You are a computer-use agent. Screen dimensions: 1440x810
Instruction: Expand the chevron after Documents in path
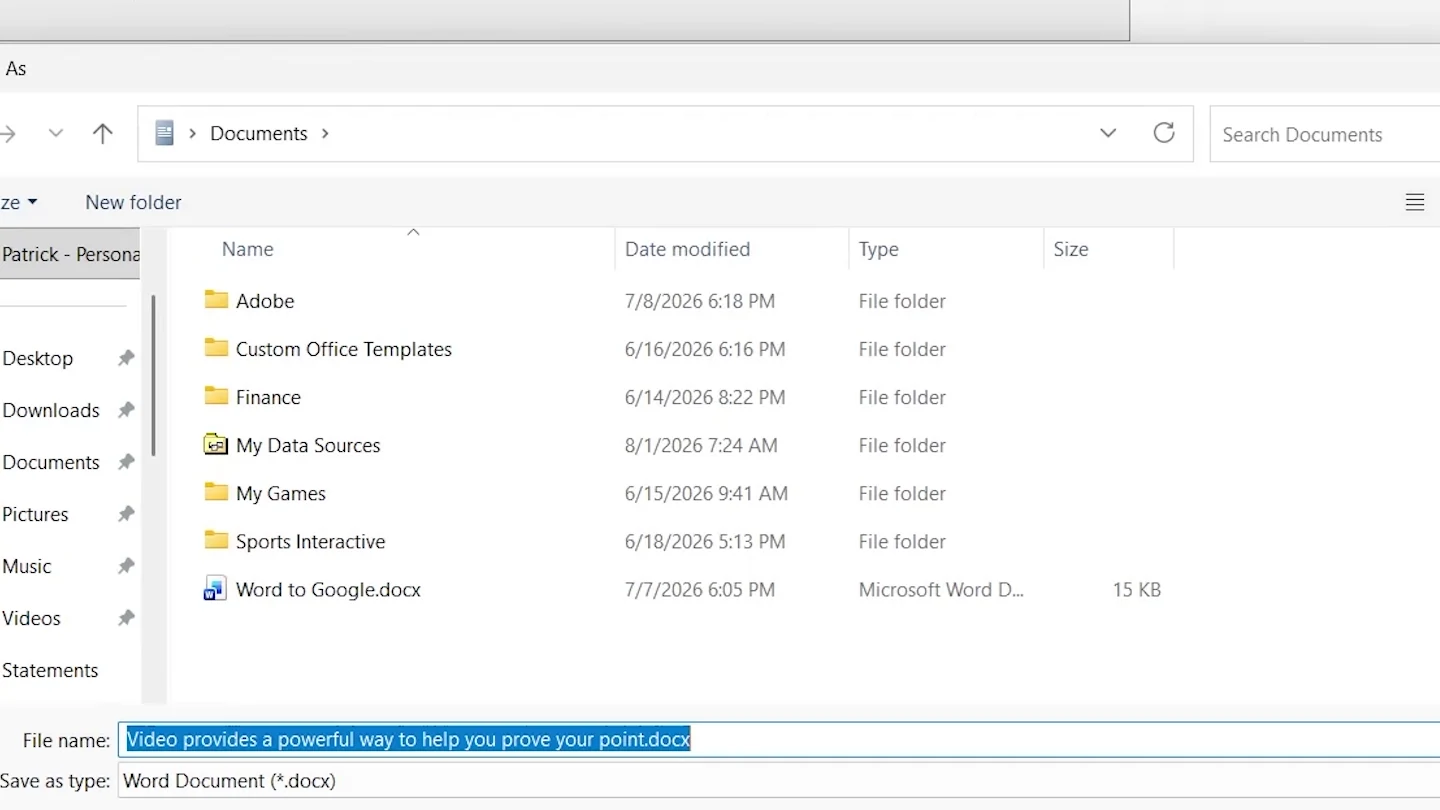[x=325, y=133]
